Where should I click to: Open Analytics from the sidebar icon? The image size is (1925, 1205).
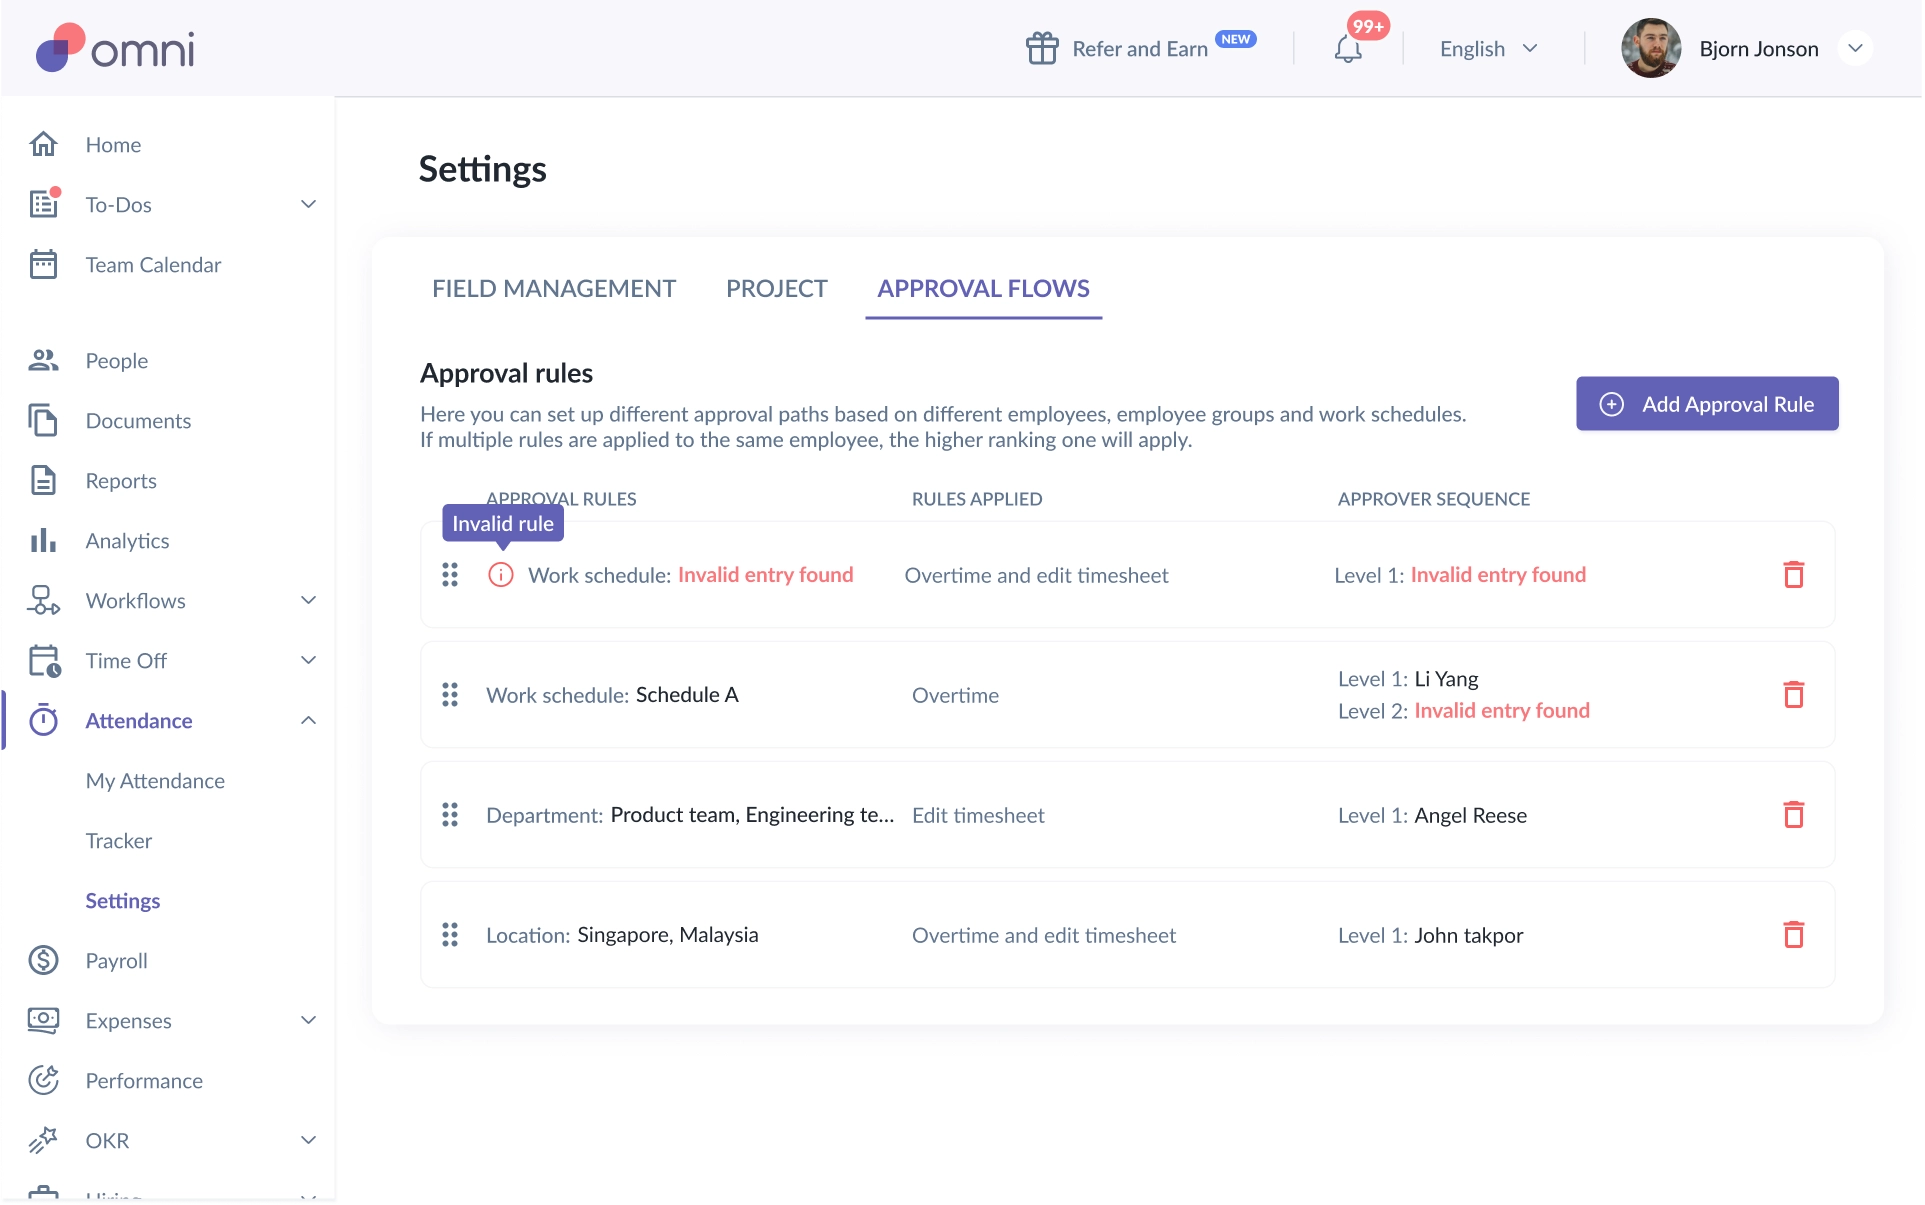pos(43,541)
